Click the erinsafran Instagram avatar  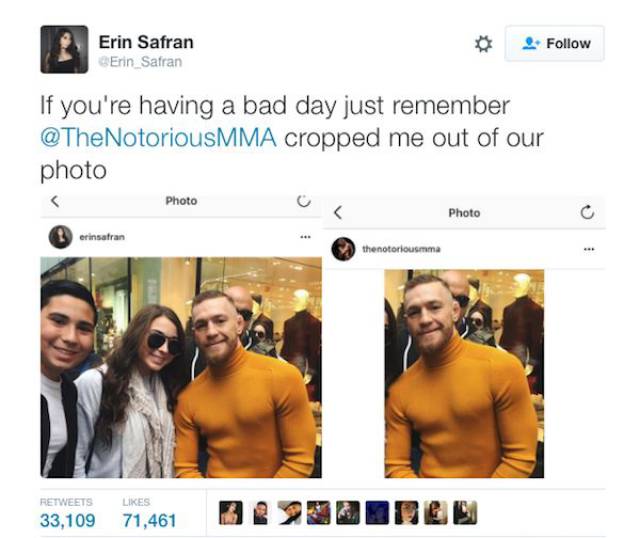coord(60,237)
